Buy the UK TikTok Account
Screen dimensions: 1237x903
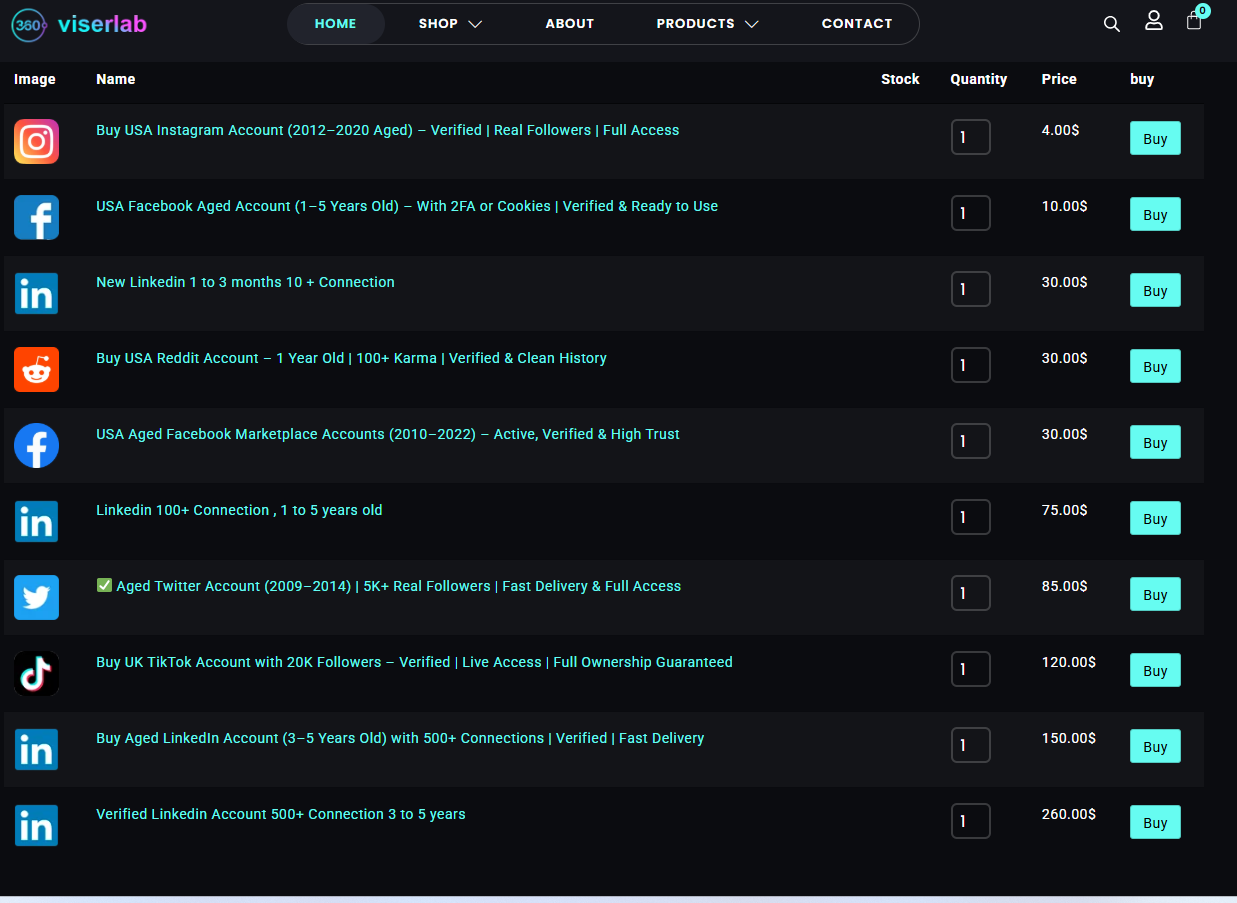1155,671
